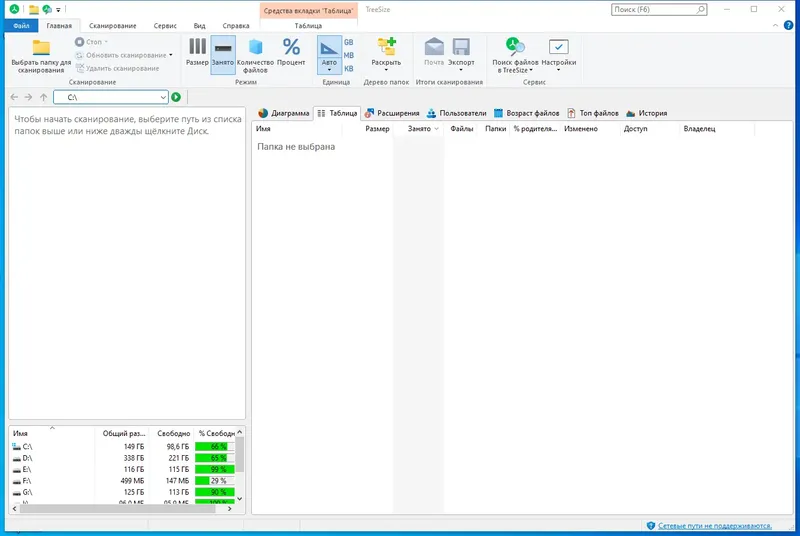Screen dimensions: 800x536
Task: Click into the C:\ path input field
Action: [x=110, y=97]
